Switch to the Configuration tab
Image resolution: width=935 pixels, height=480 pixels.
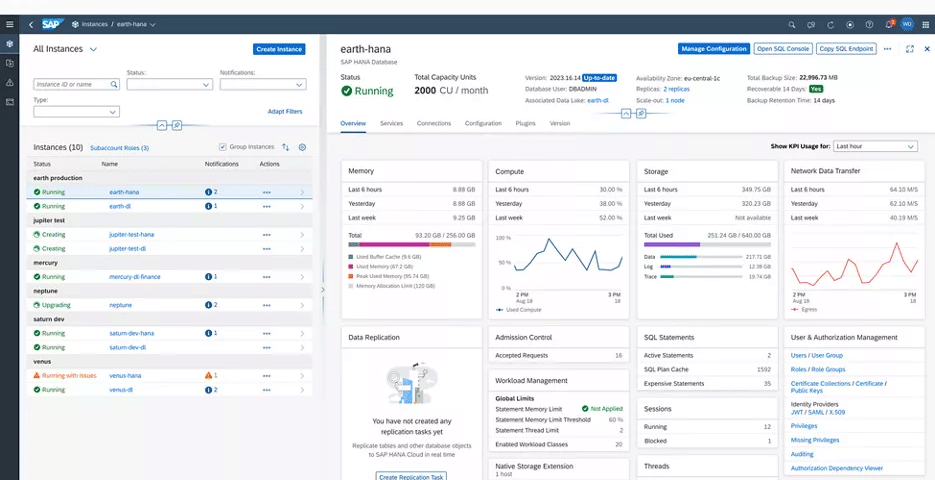click(483, 123)
